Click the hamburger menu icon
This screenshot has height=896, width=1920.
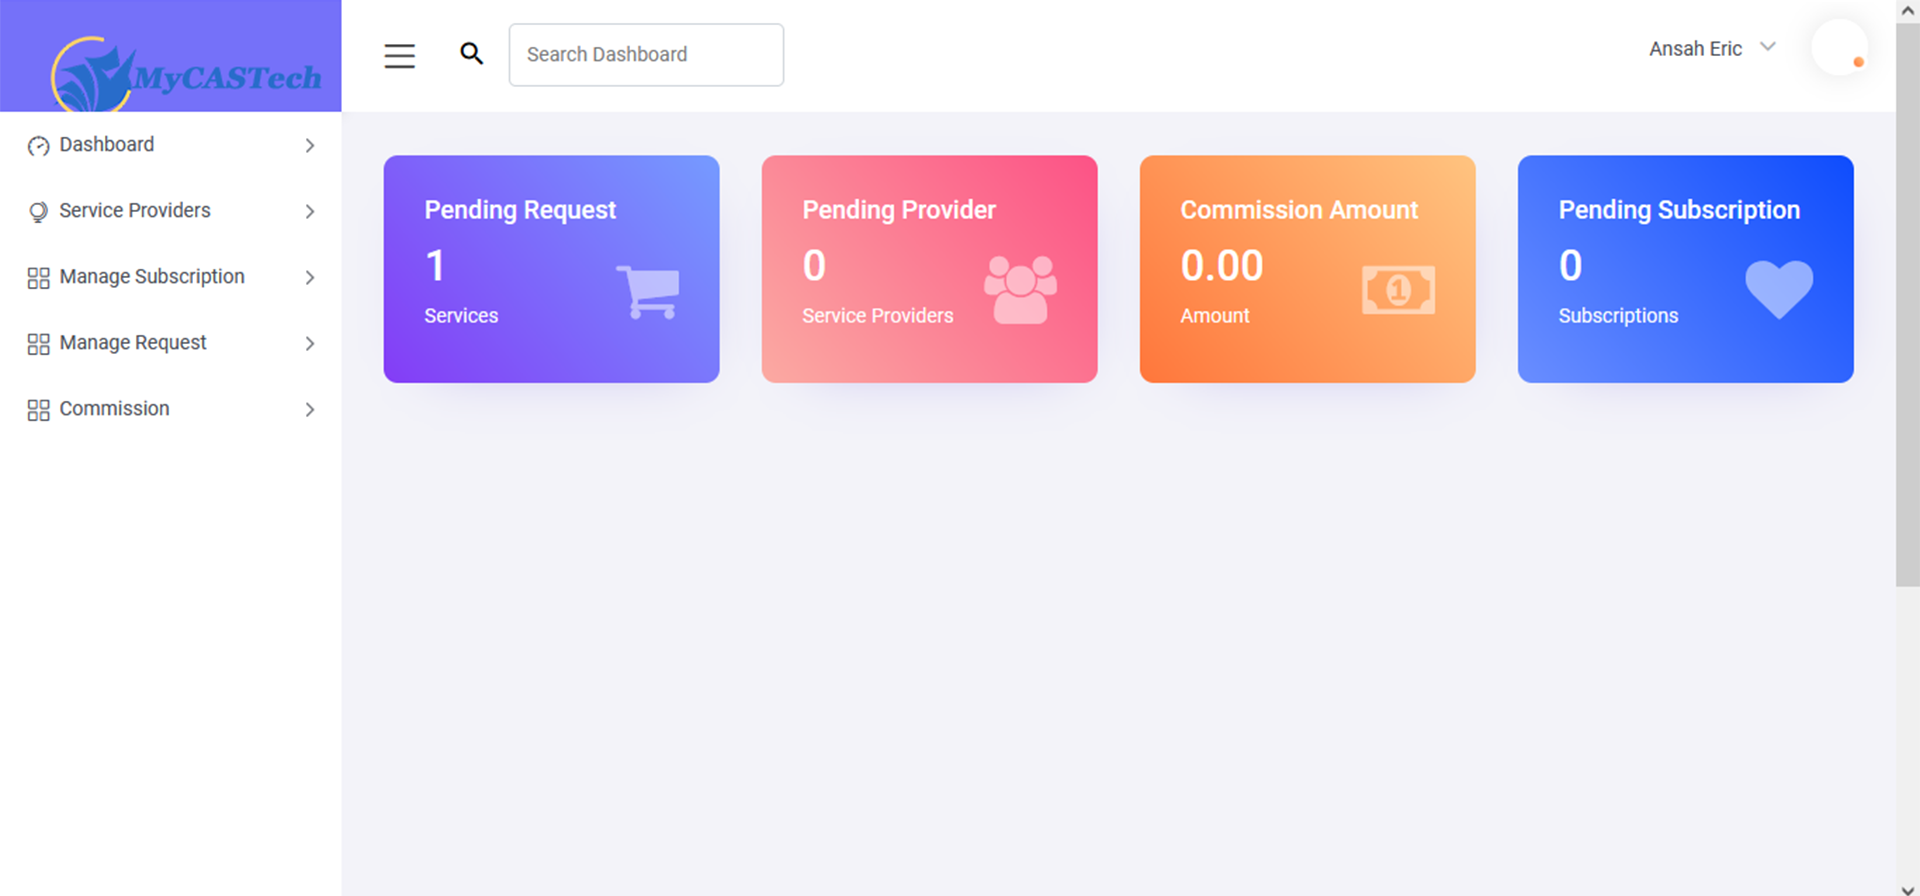(x=399, y=56)
